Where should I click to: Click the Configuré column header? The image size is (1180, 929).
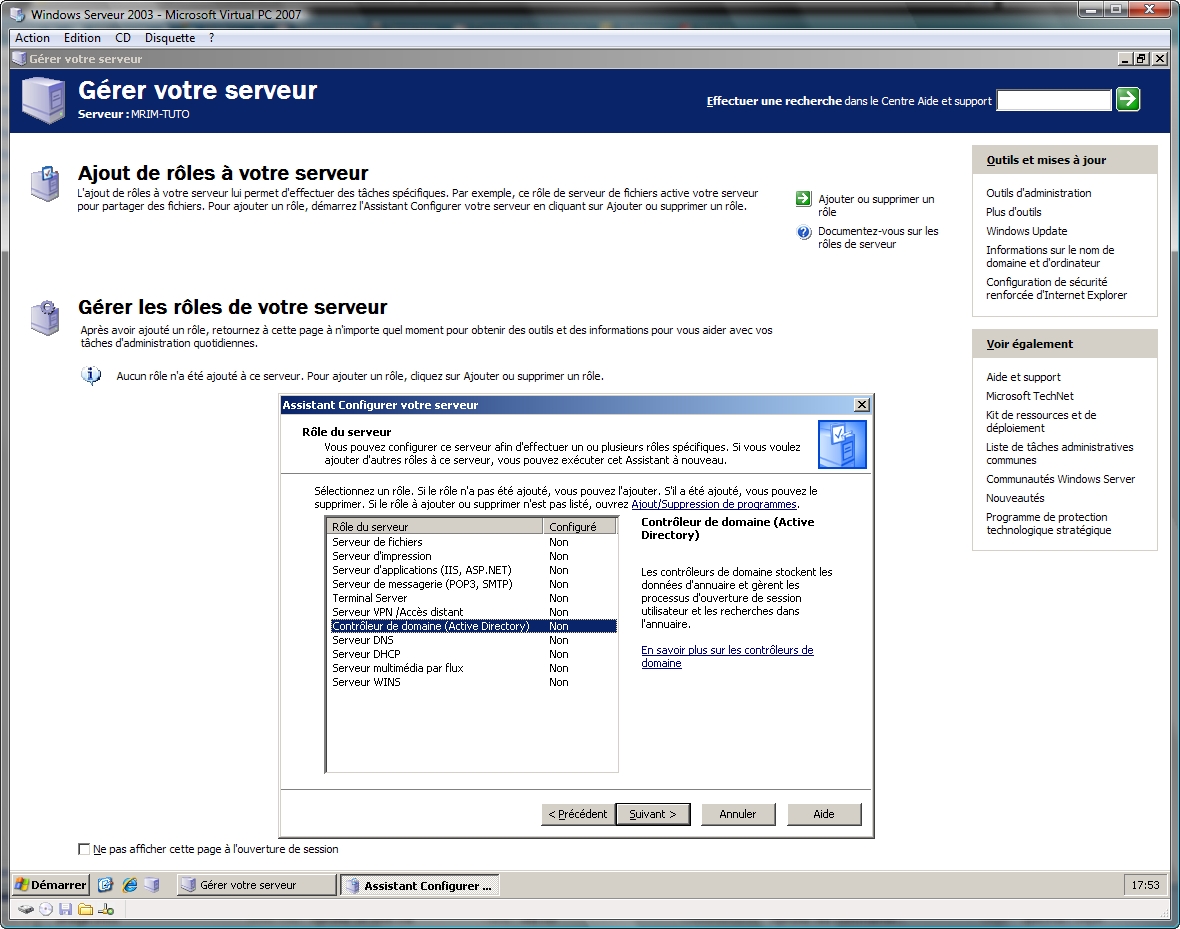point(579,527)
